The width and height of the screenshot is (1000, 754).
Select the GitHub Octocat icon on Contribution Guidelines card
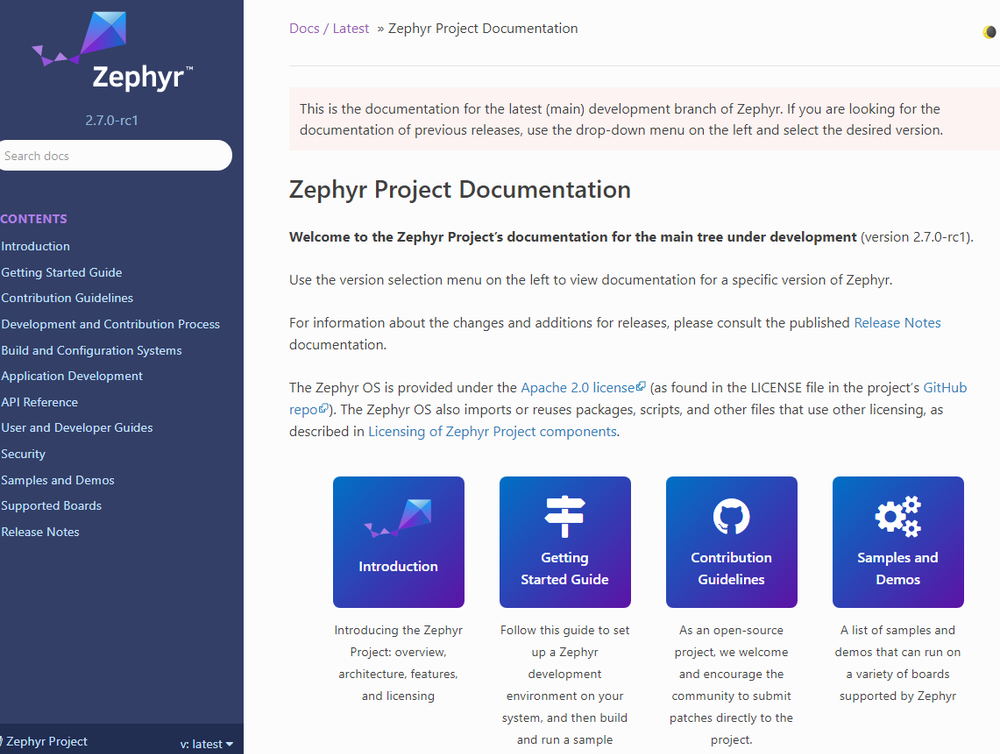pyautogui.click(x=731, y=516)
